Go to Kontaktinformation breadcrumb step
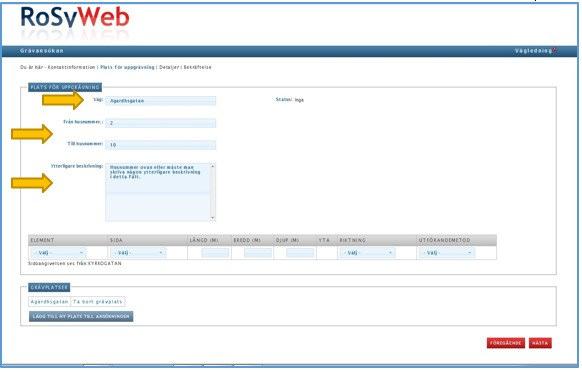Viewport: 582px width, 372px height. click(x=72, y=67)
